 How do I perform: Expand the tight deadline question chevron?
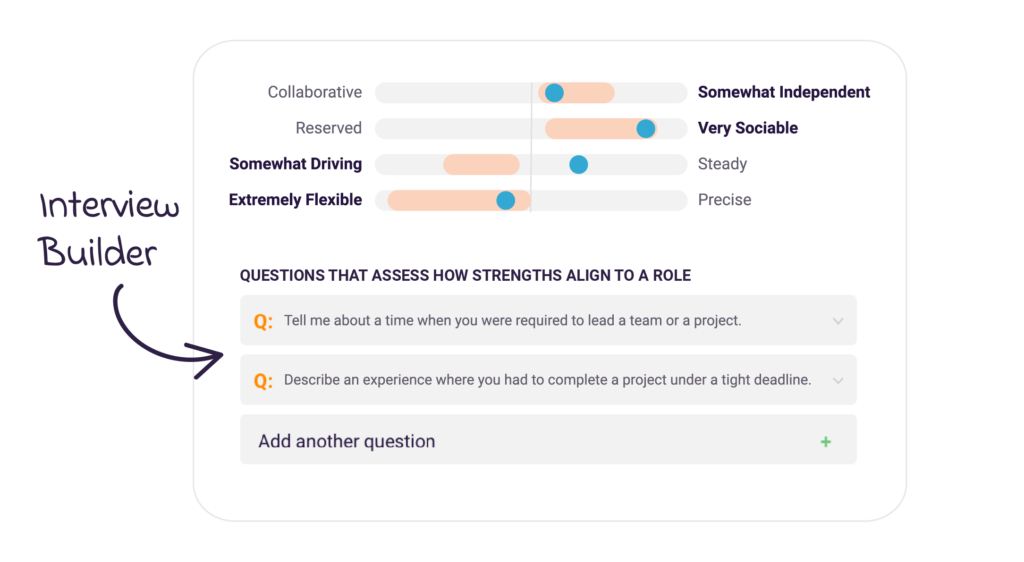point(838,381)
